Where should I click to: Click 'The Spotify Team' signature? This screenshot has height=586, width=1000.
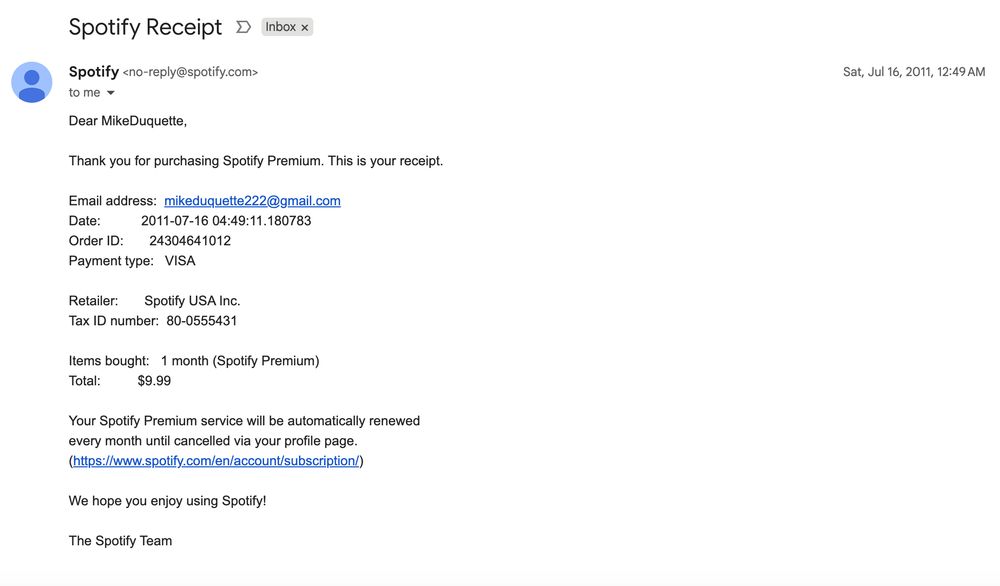point(121,541)
